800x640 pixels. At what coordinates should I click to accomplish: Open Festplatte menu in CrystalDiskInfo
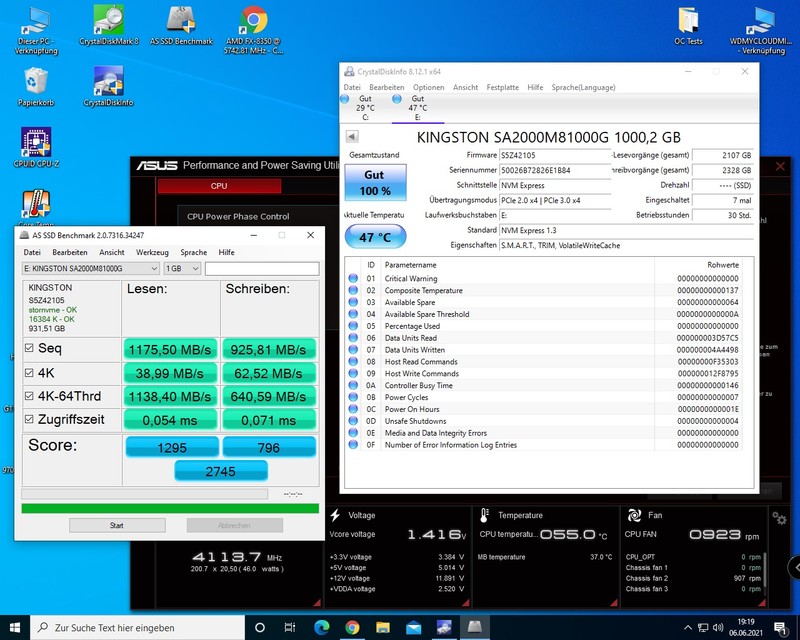502,87
